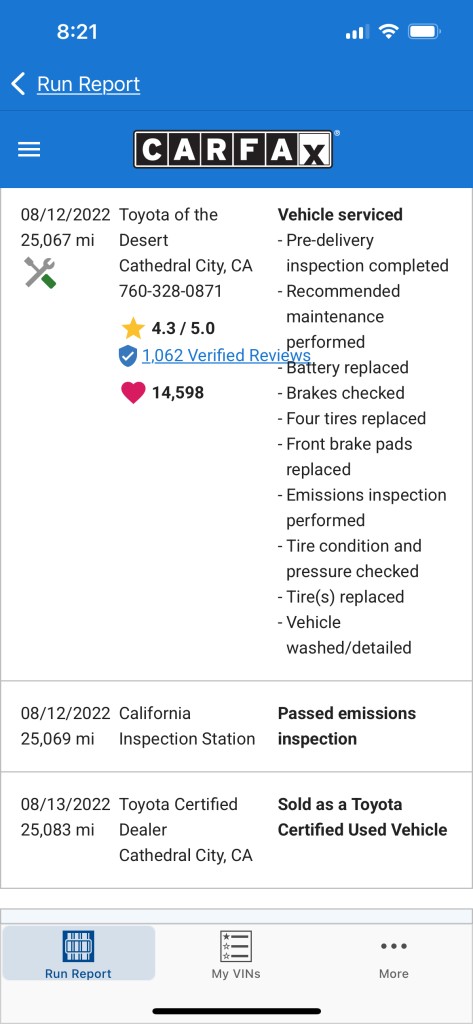Switch to the My VINs tab

(x=236, y=955)
